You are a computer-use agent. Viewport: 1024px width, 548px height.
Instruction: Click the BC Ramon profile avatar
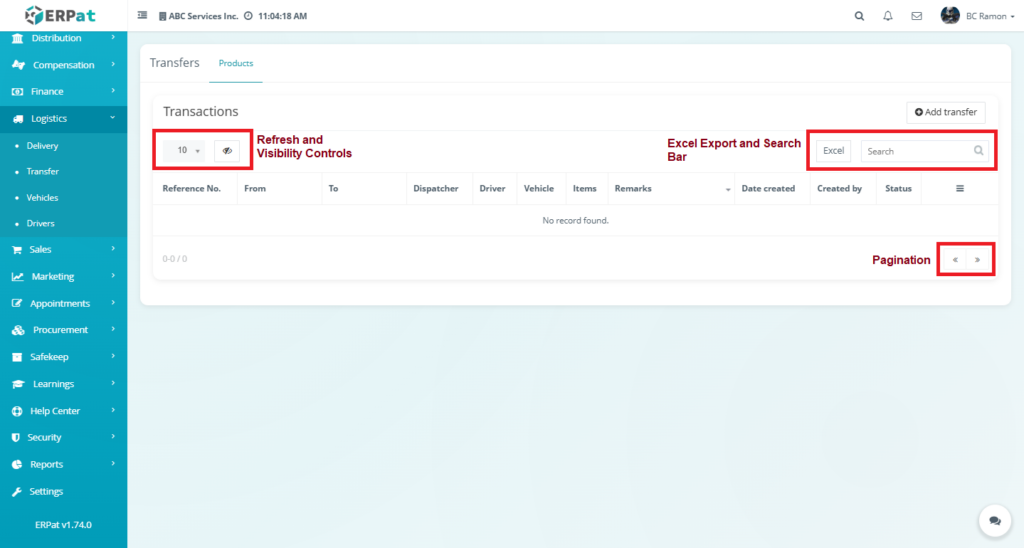(950, 16)
